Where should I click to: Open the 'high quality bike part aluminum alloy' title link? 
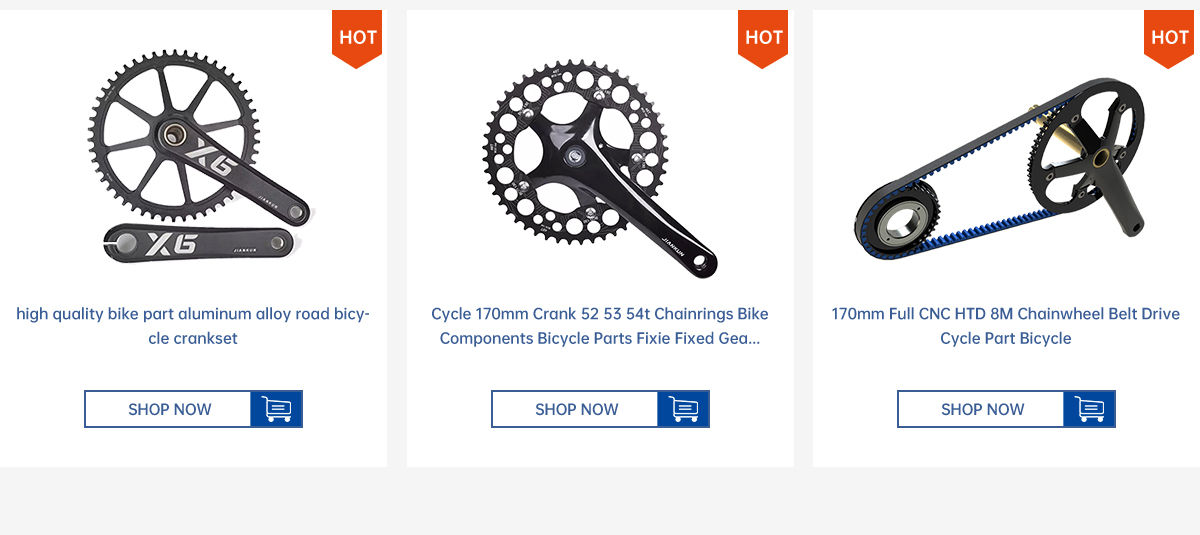[193, 326]
